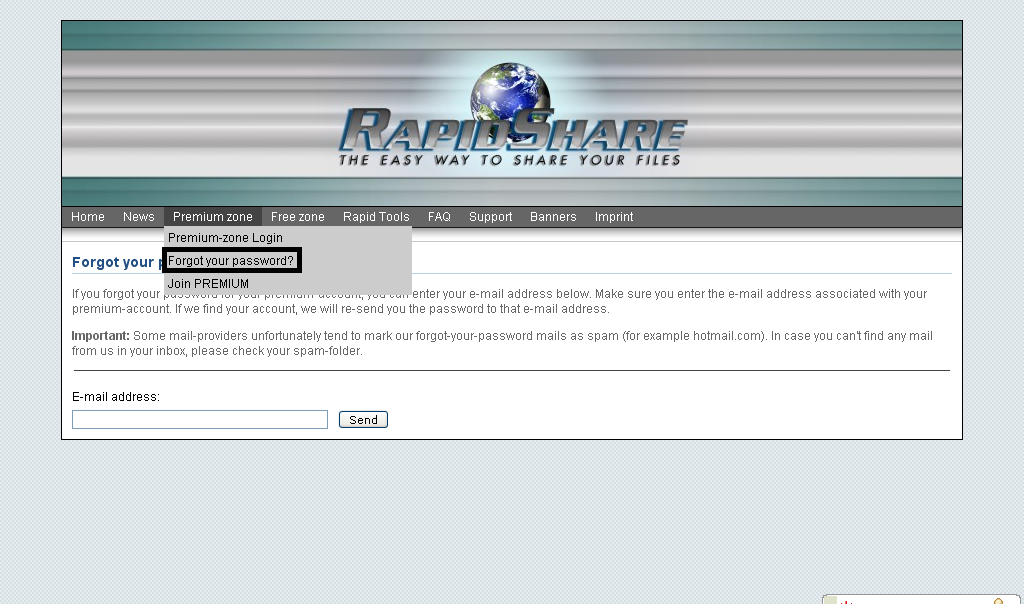Go to the Home page
The width and height of the screenshot is (1024, 604).
click(88, 217)
